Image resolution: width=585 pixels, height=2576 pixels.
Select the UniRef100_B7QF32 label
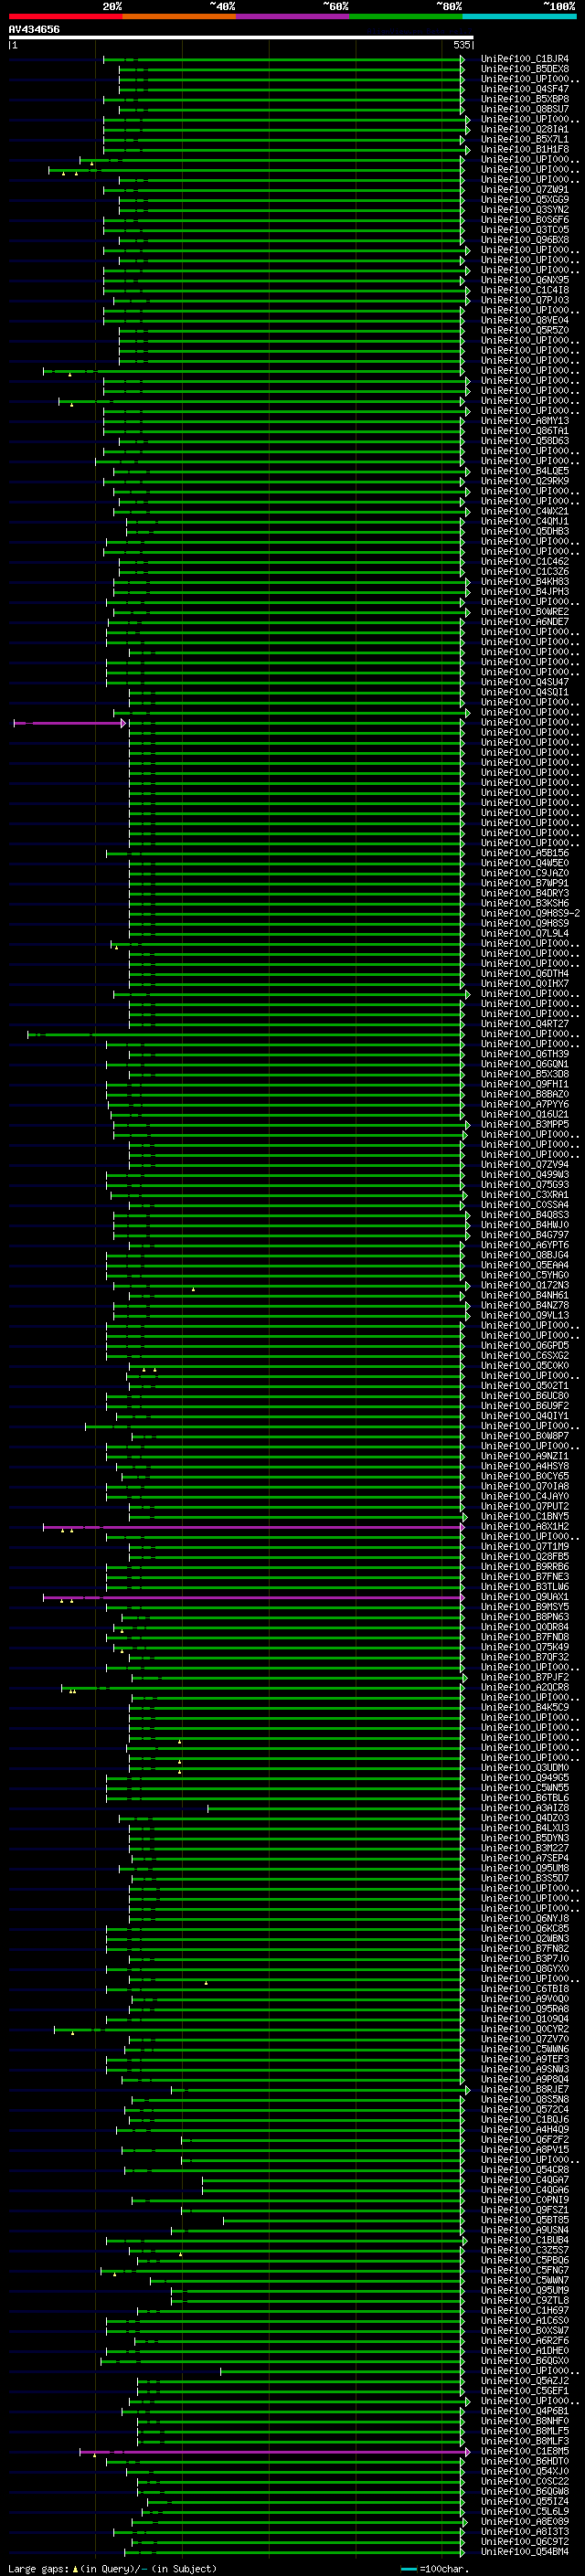click(525, 1657)
